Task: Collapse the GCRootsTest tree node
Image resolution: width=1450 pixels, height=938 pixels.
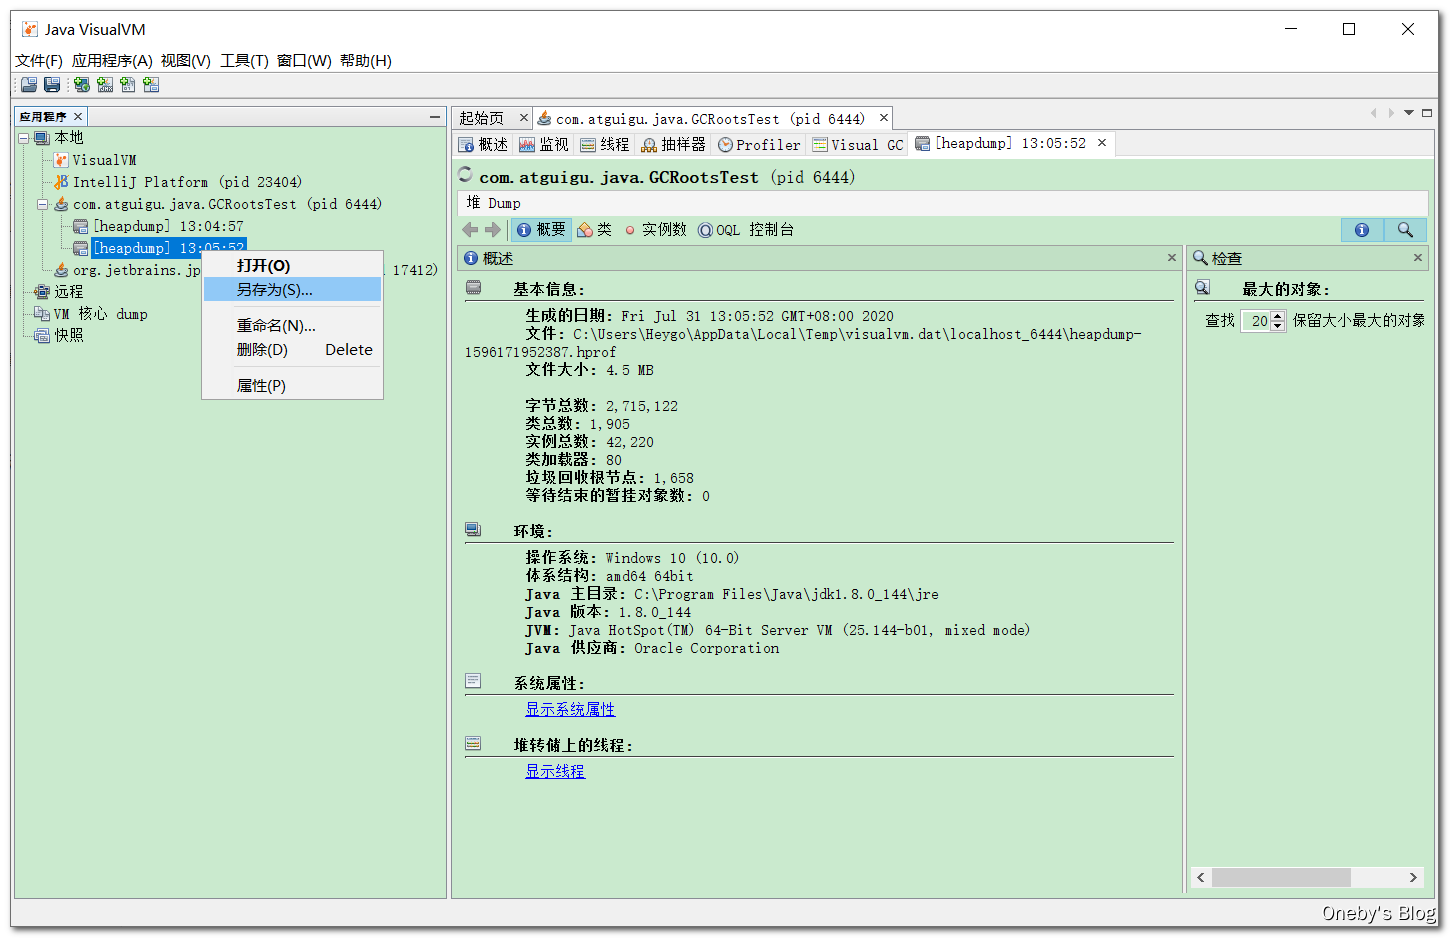Action: [x=43, y=204]
